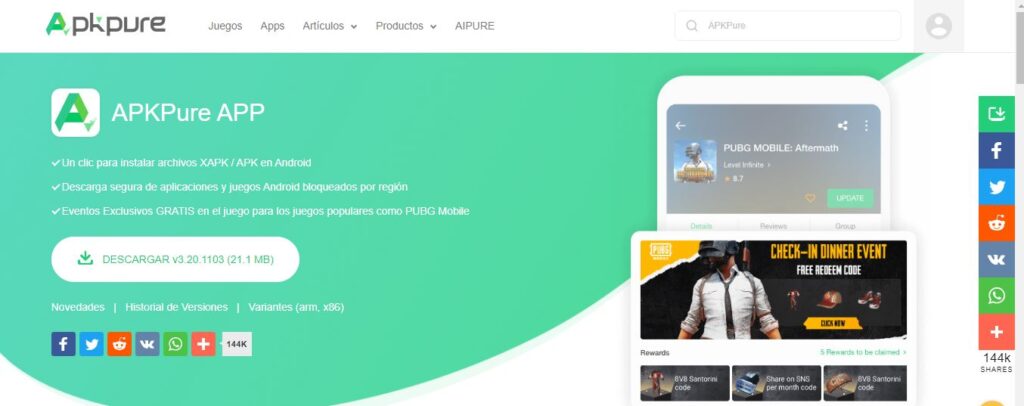Click the APKPure logo in header
This screenshot has height=406, width=1024.
[x=106, y=25]
